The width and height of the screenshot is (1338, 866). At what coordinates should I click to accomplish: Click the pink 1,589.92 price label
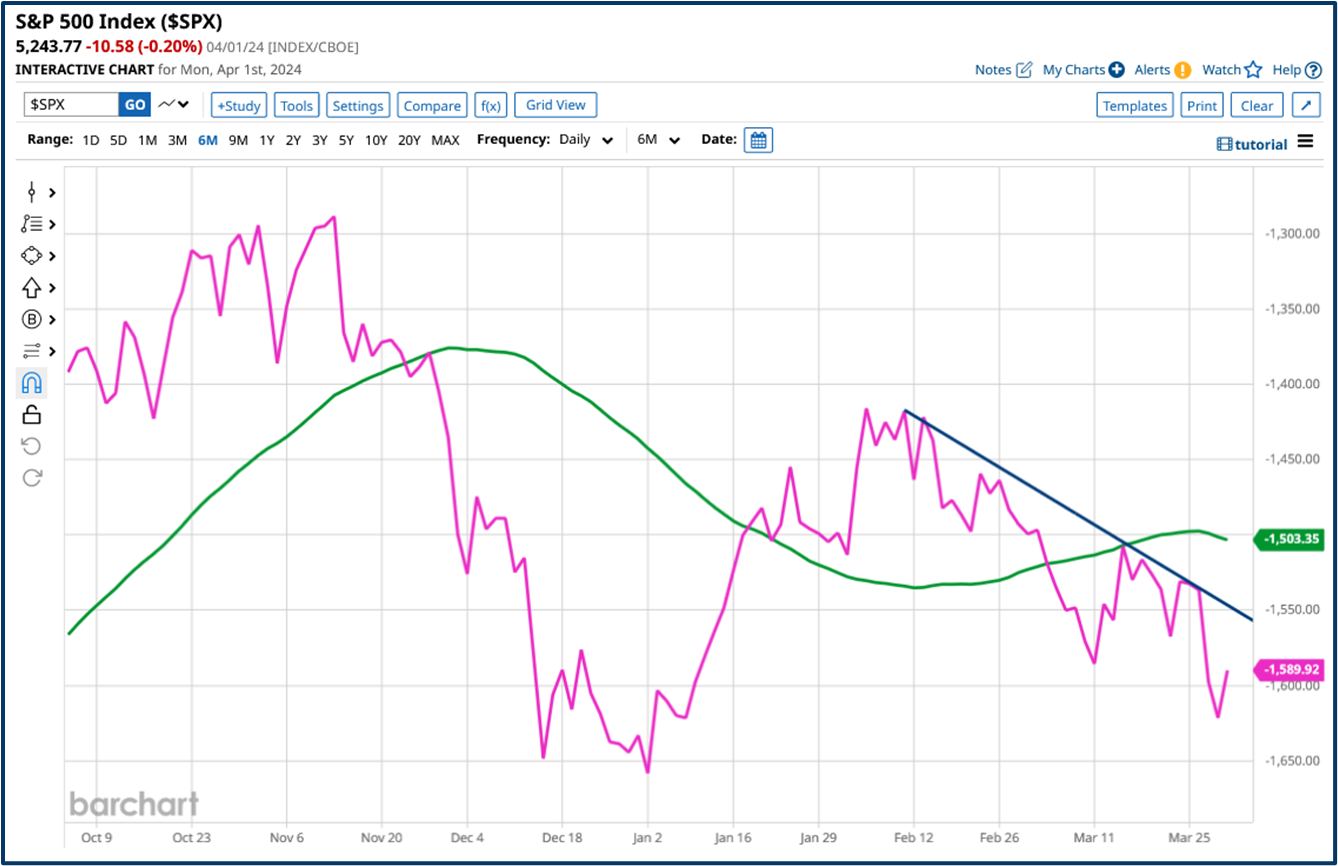[1290, 668]
